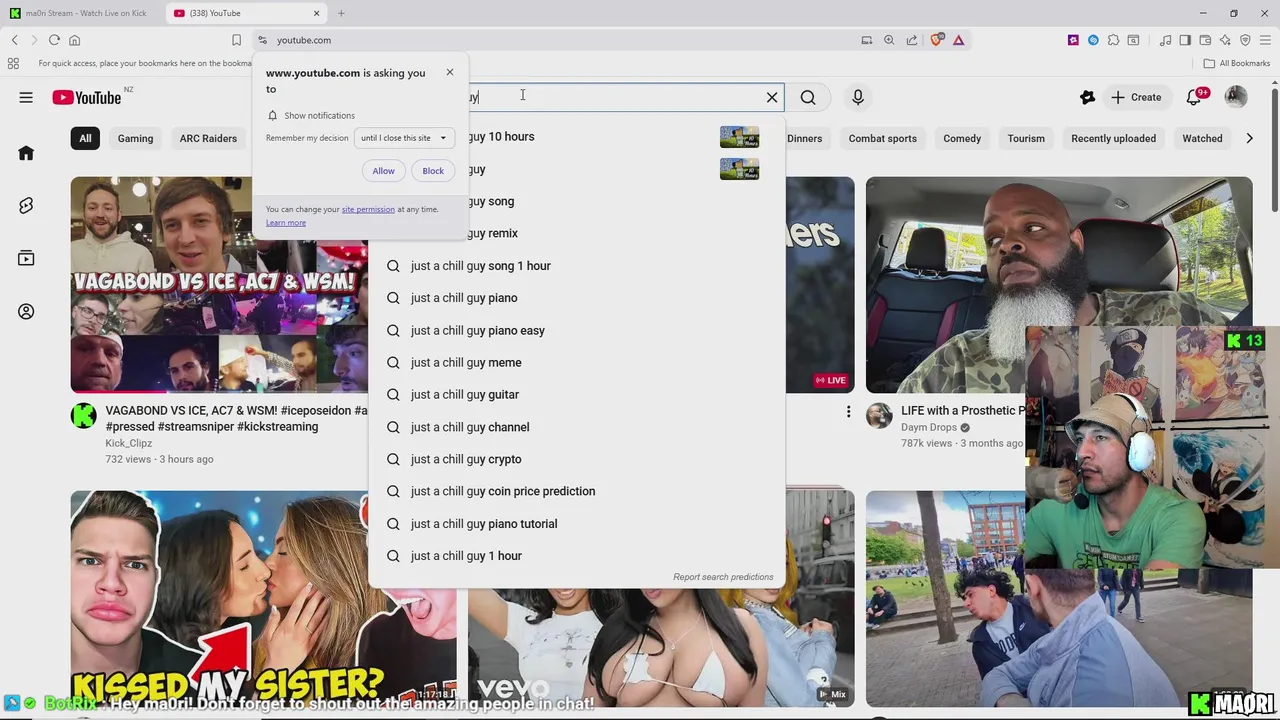Select the Watched filter chip
Screen dimensions: 1280x720
click(x=1202, y=138)
